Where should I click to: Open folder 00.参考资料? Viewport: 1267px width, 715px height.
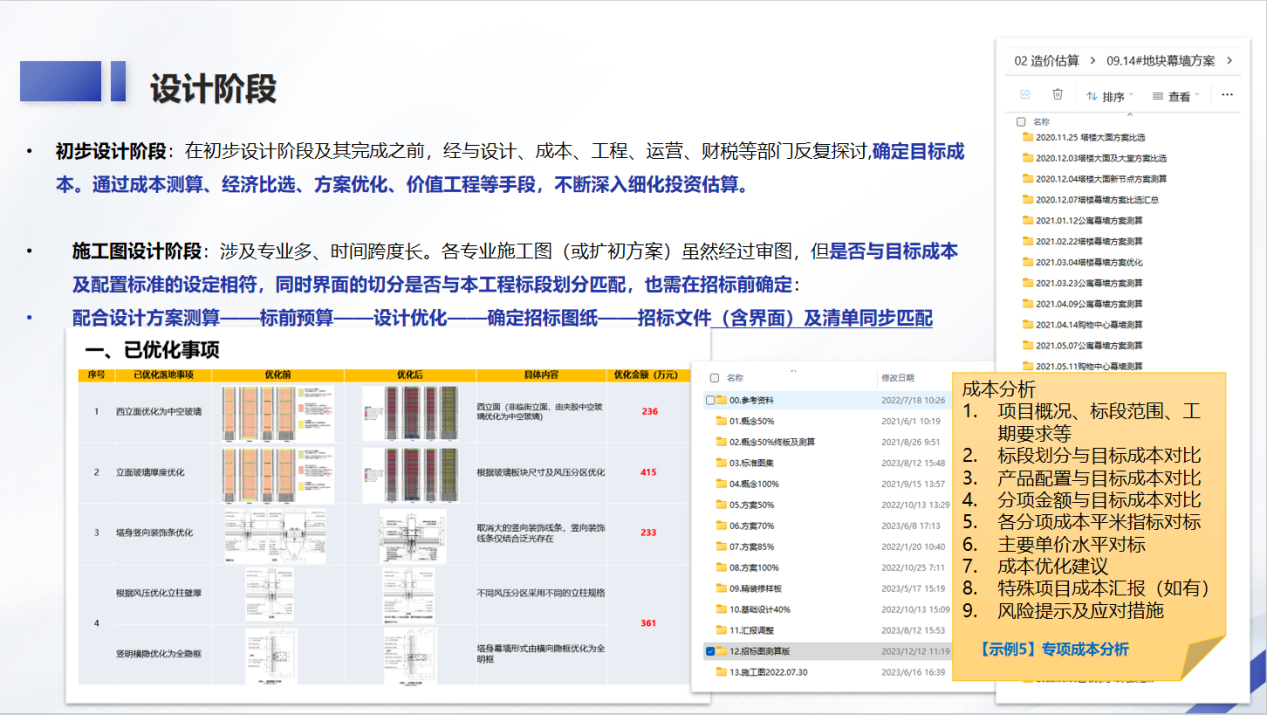tap(745, 400)
